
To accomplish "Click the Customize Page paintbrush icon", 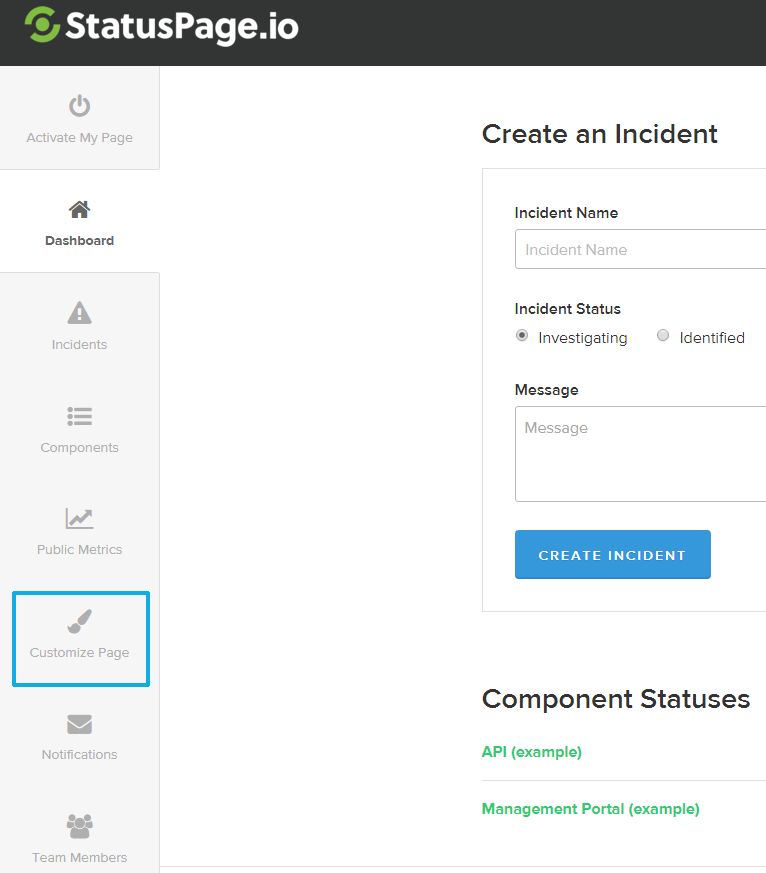I will pos(79,622).
